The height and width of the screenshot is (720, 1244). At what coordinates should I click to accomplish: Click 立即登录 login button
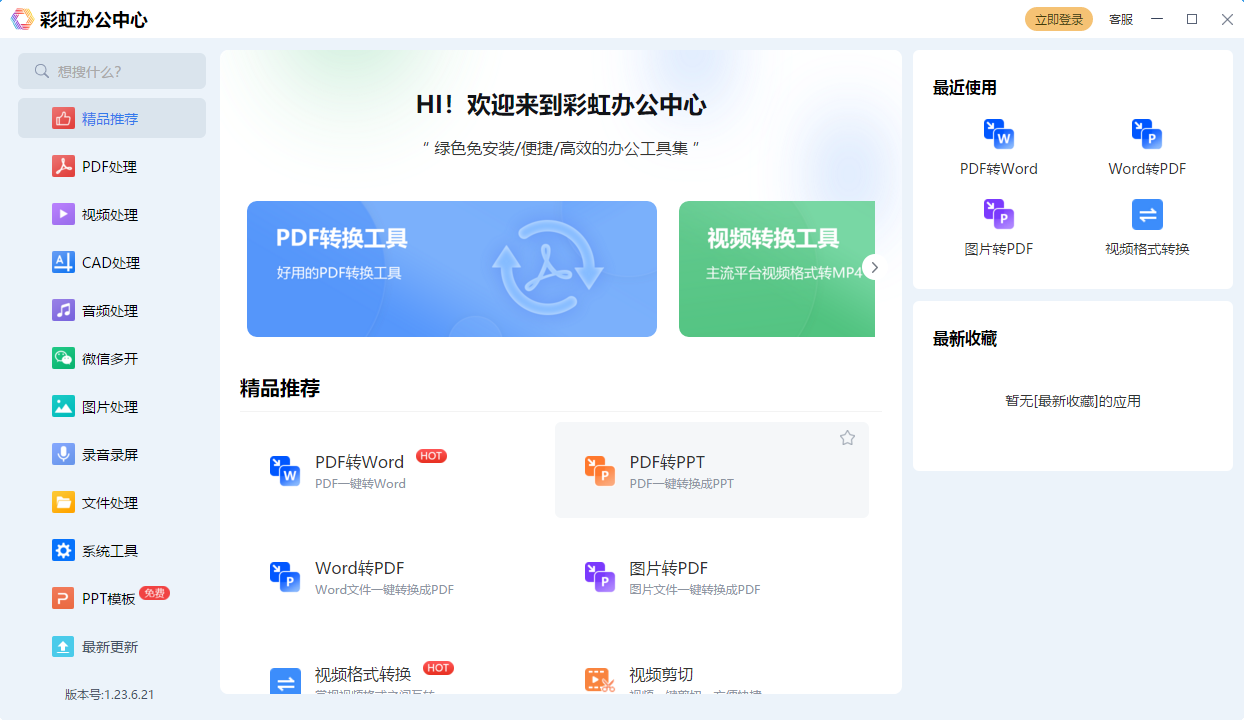(x=1059, y=19)
